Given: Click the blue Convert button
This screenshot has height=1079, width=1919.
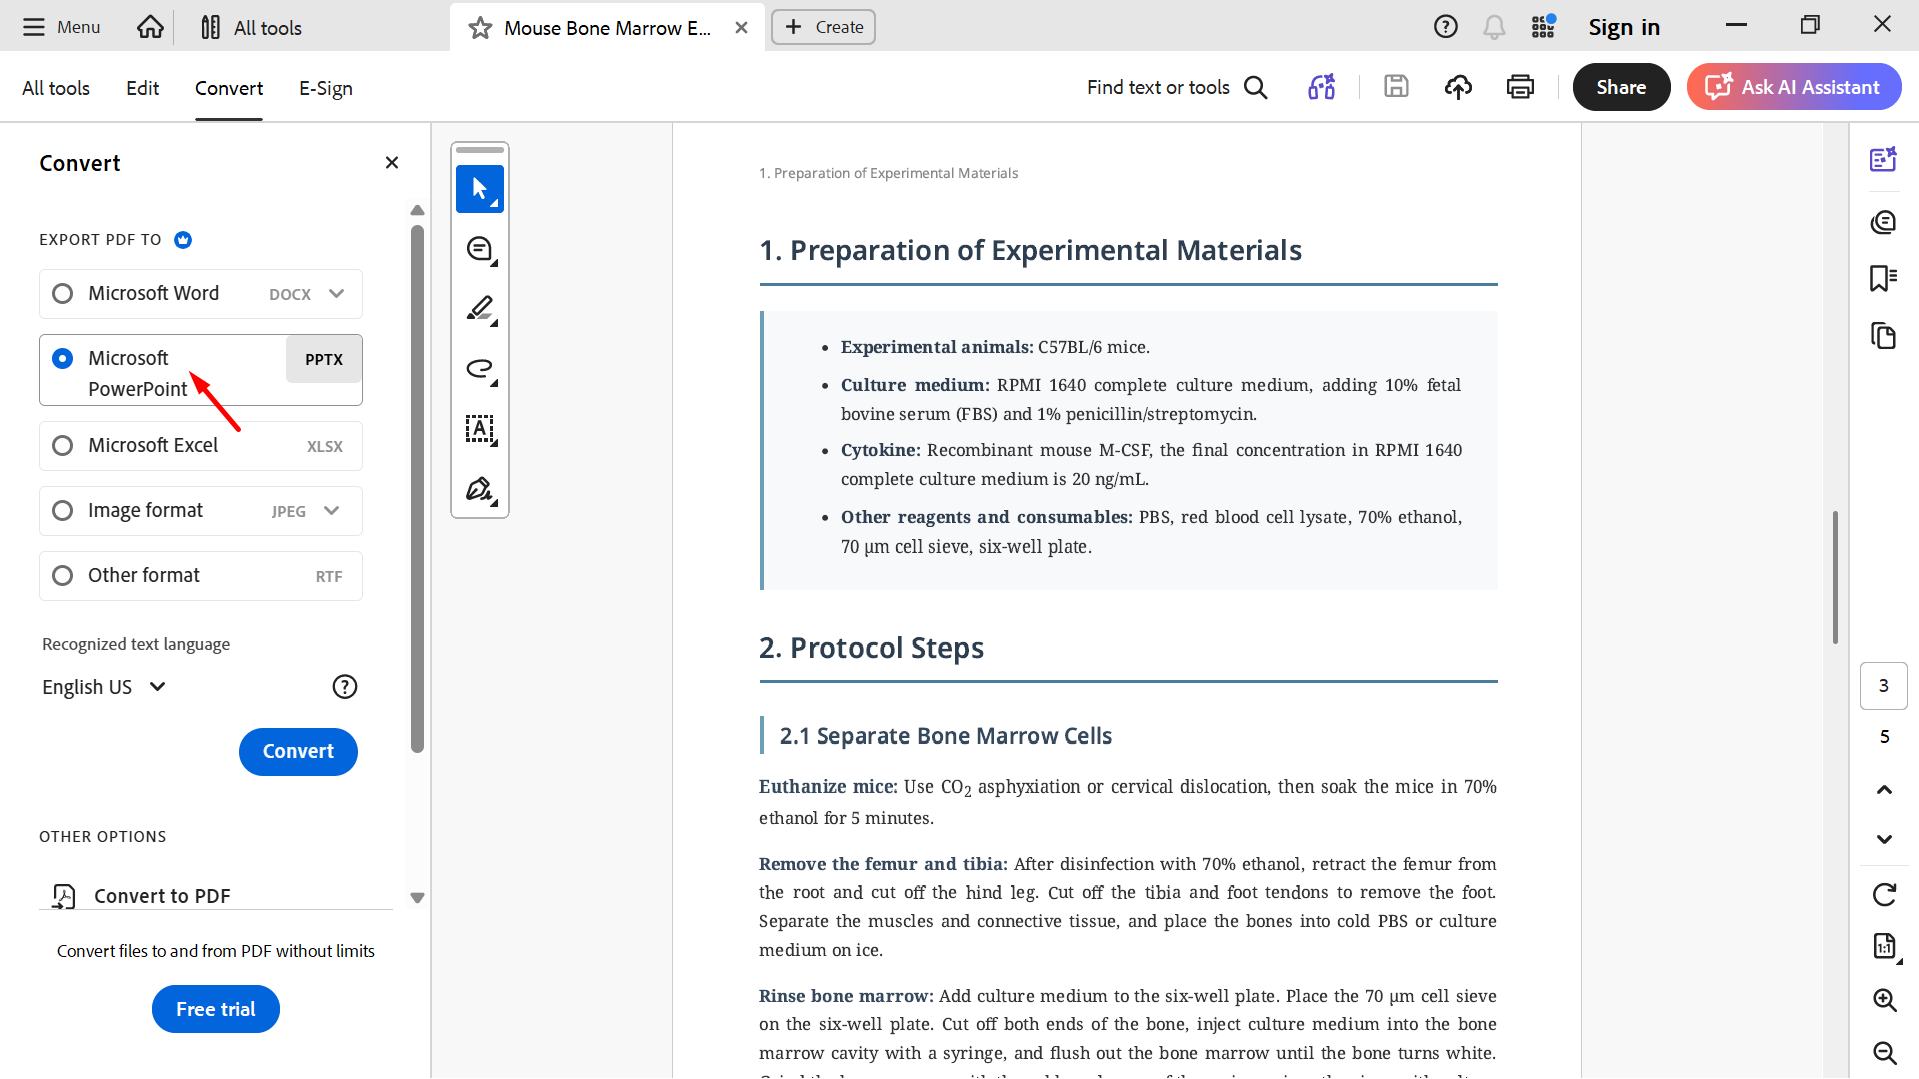Looking at the screenshot, I should 298,751.
